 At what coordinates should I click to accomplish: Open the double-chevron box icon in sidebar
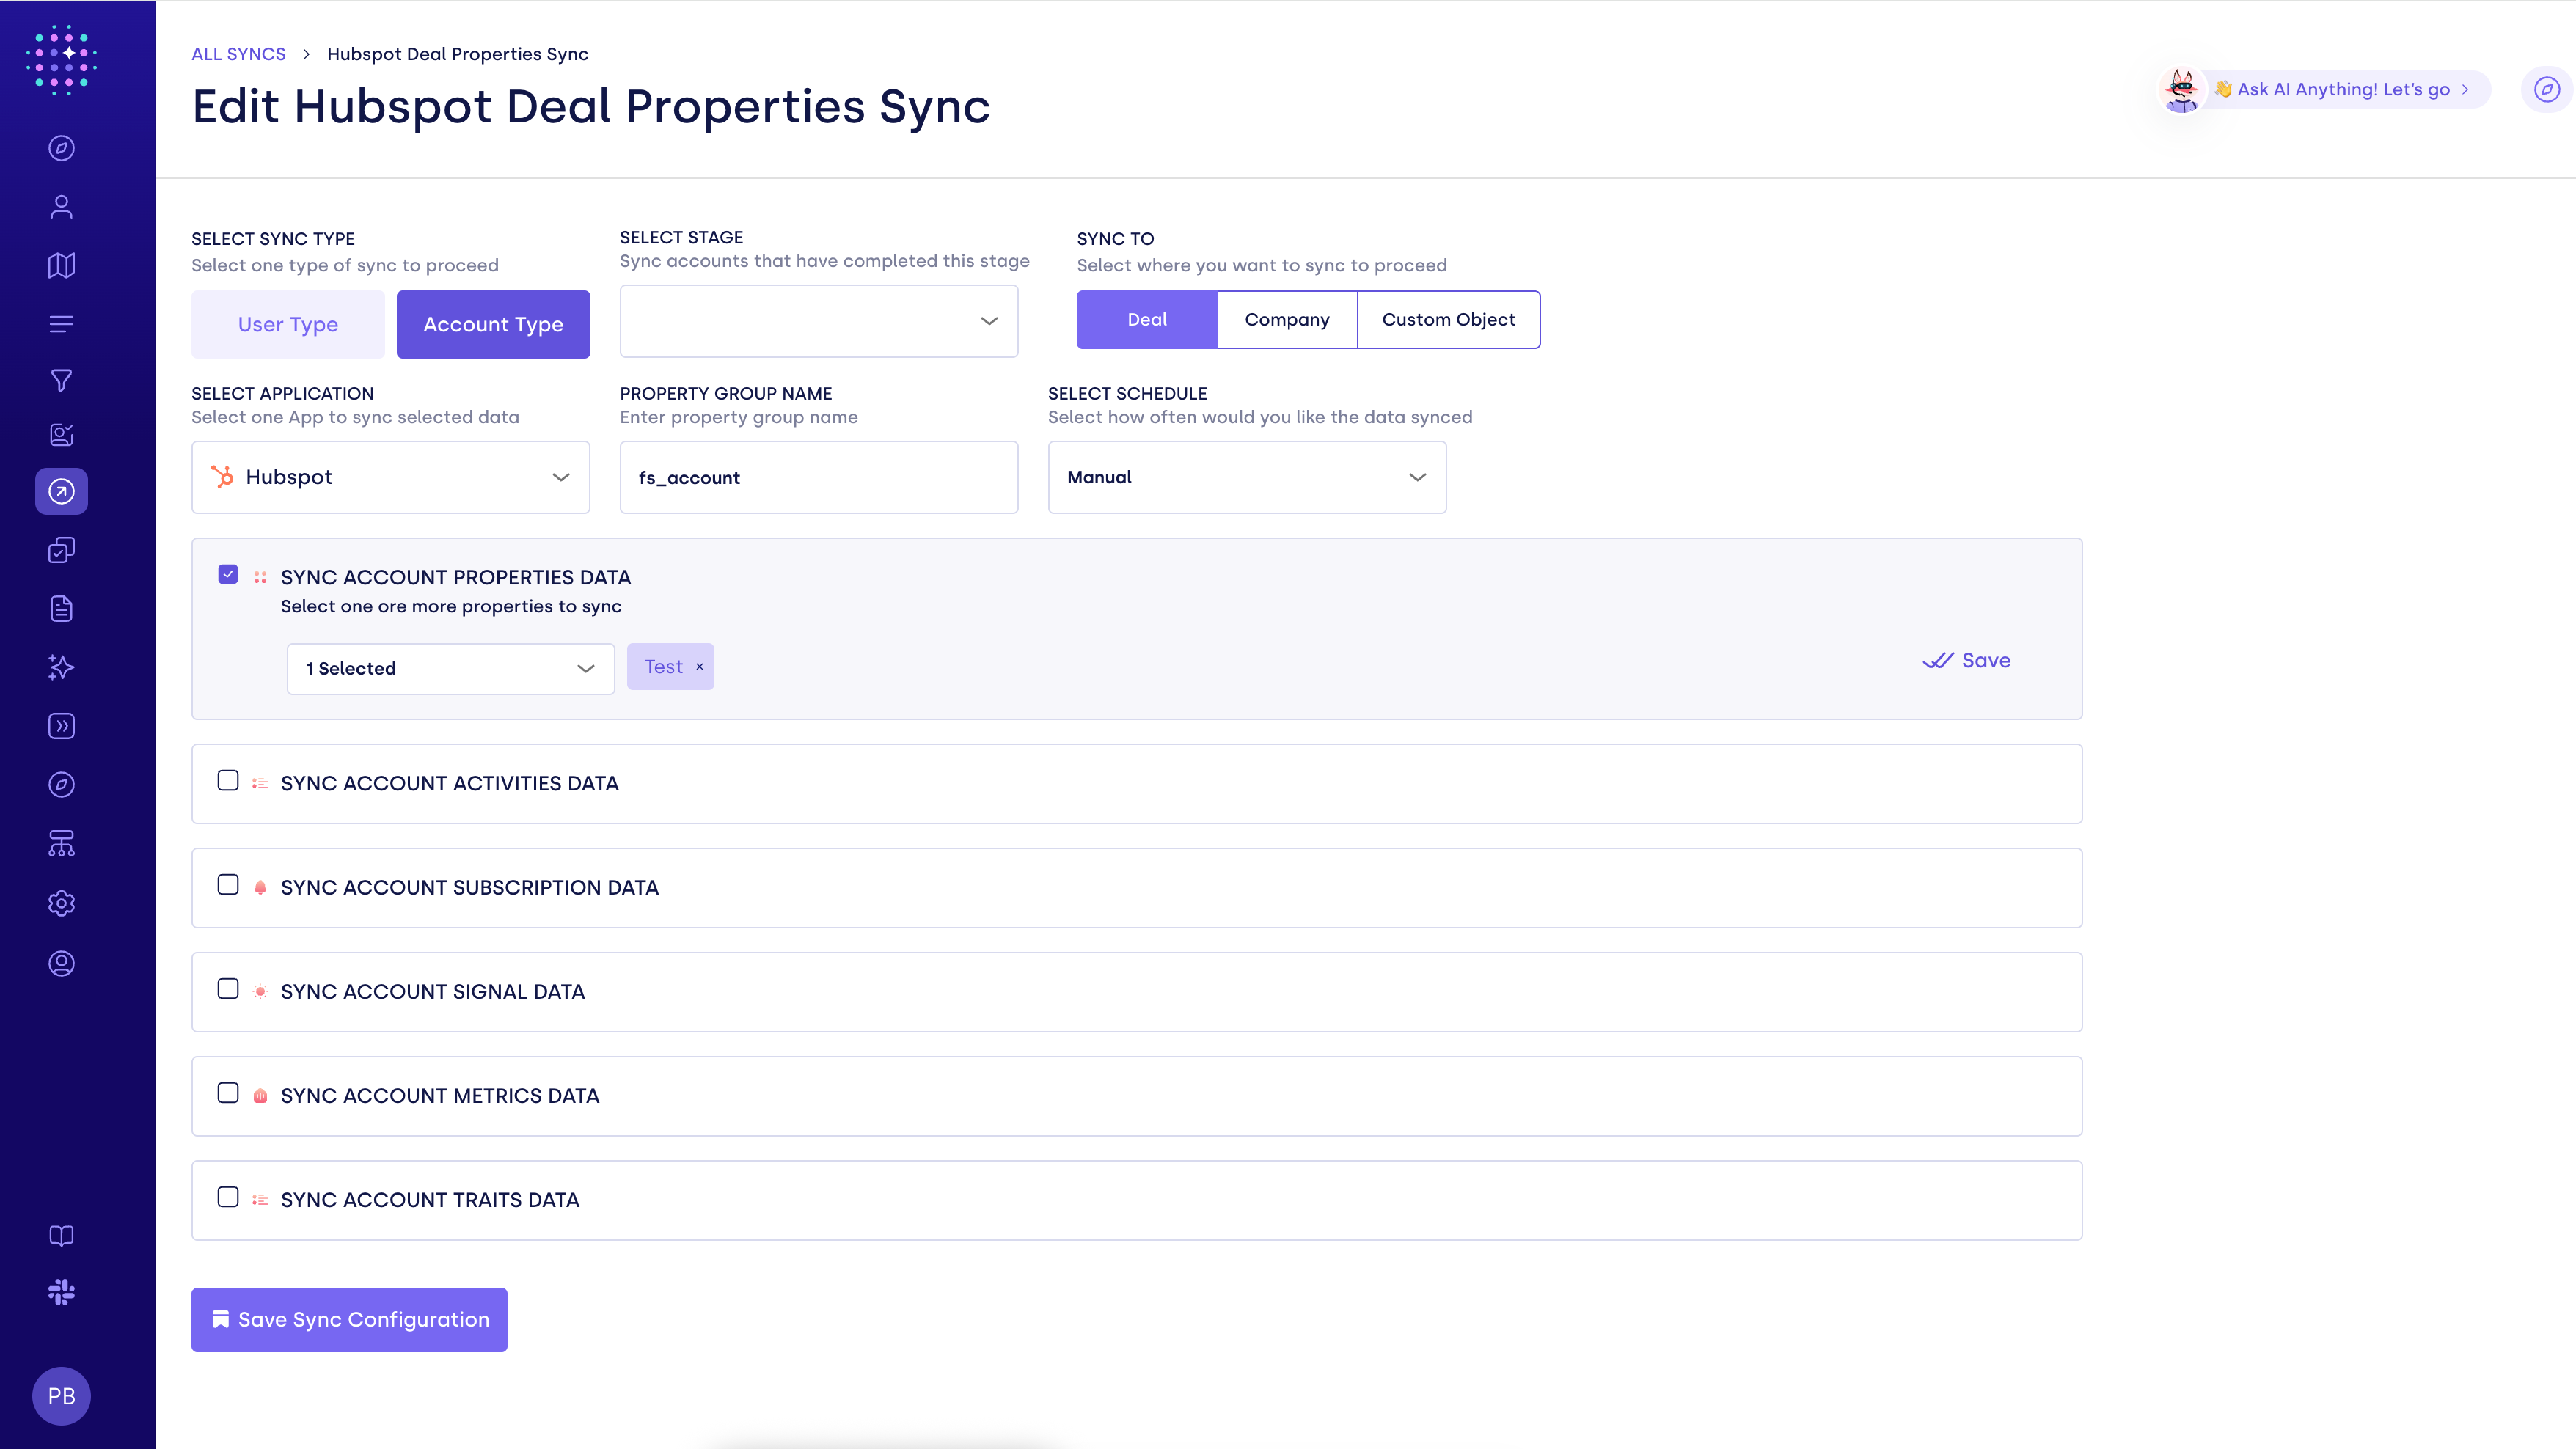[x=61, y=726]
